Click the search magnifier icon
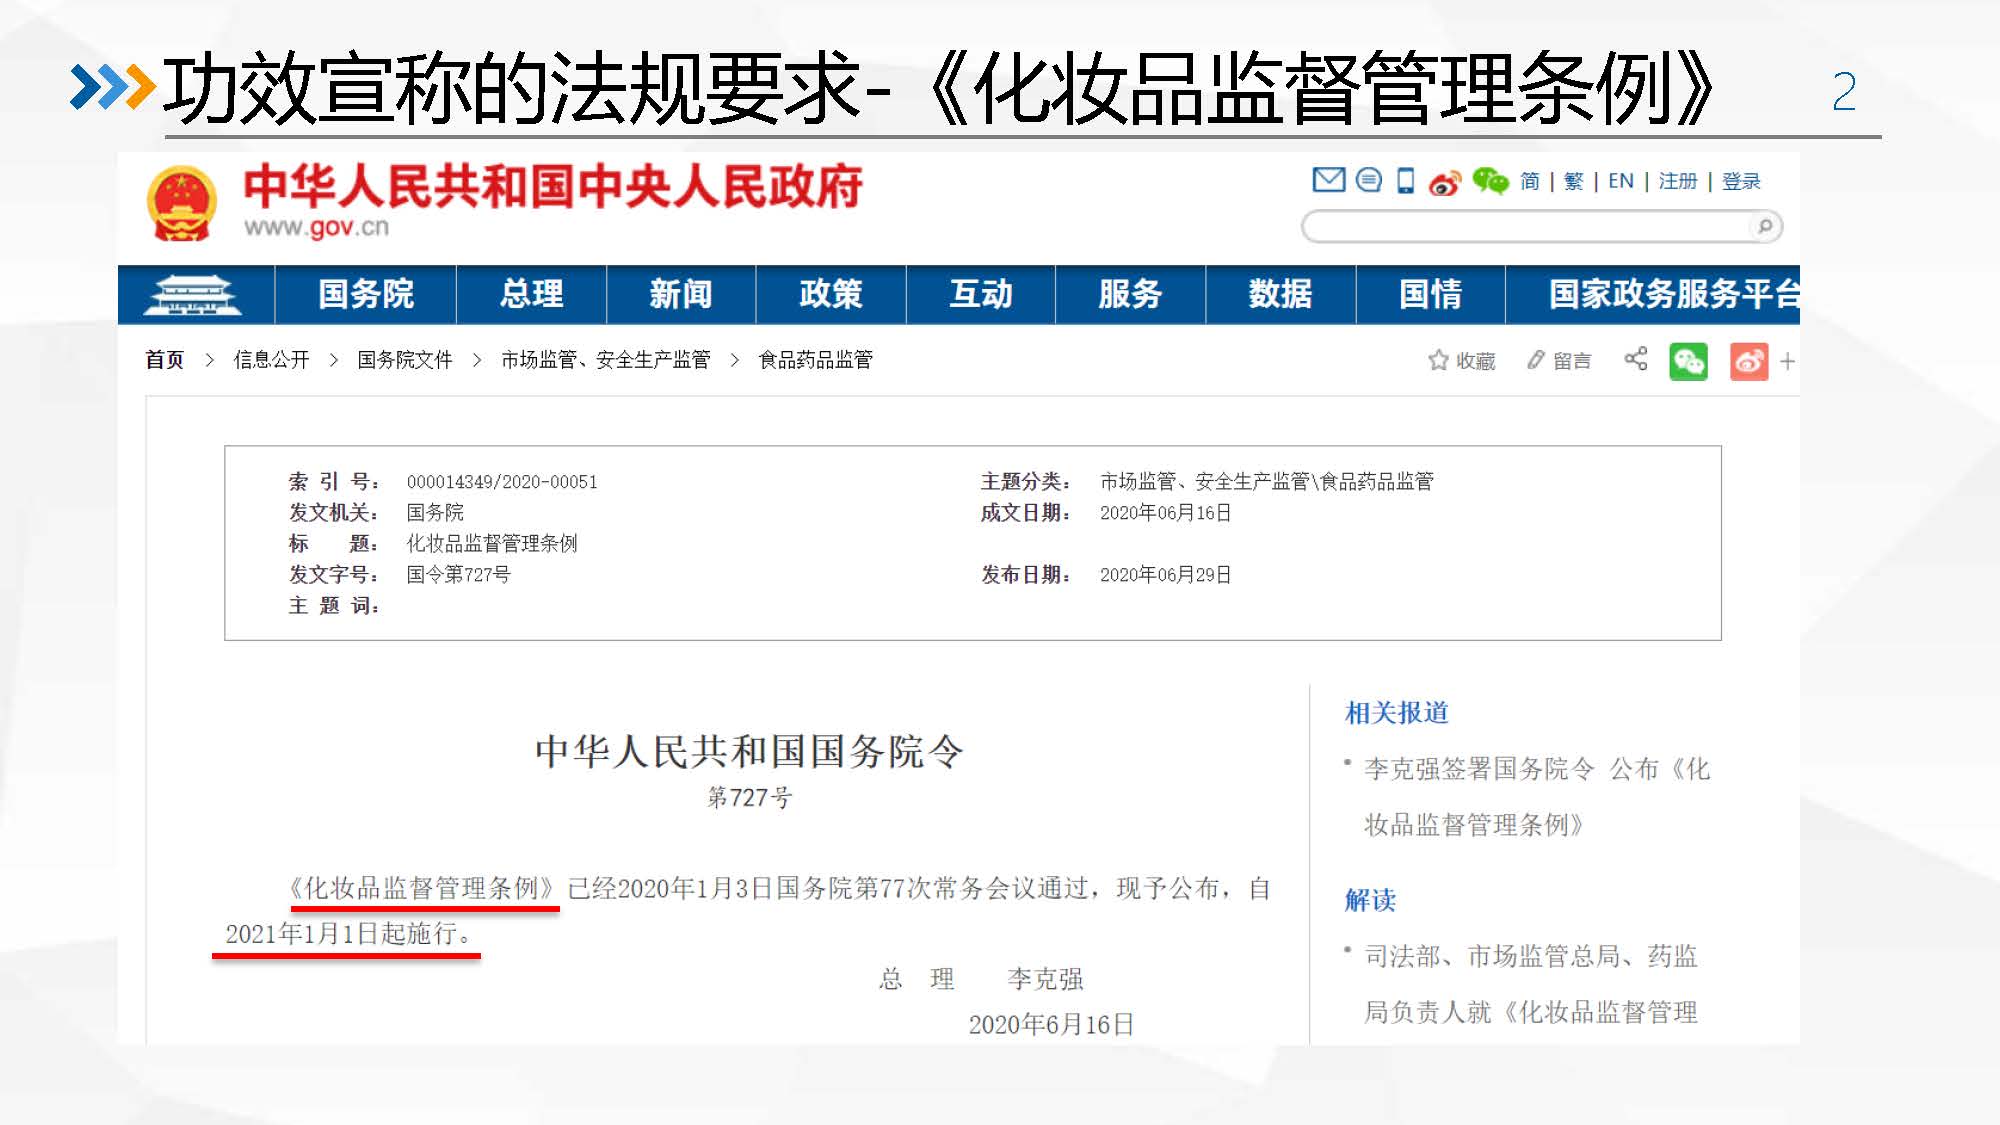Viewport: 2000px width, 1125px height. [1765, 226]
